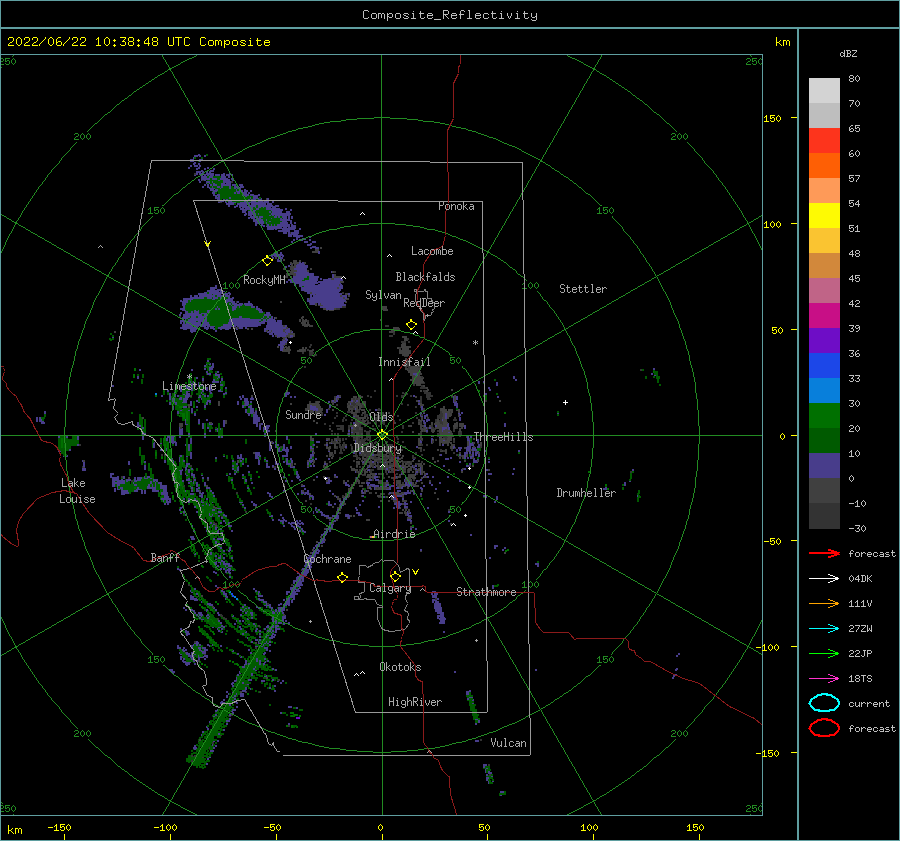
Task: Click the Cochrane label
Action: [327, 559]
